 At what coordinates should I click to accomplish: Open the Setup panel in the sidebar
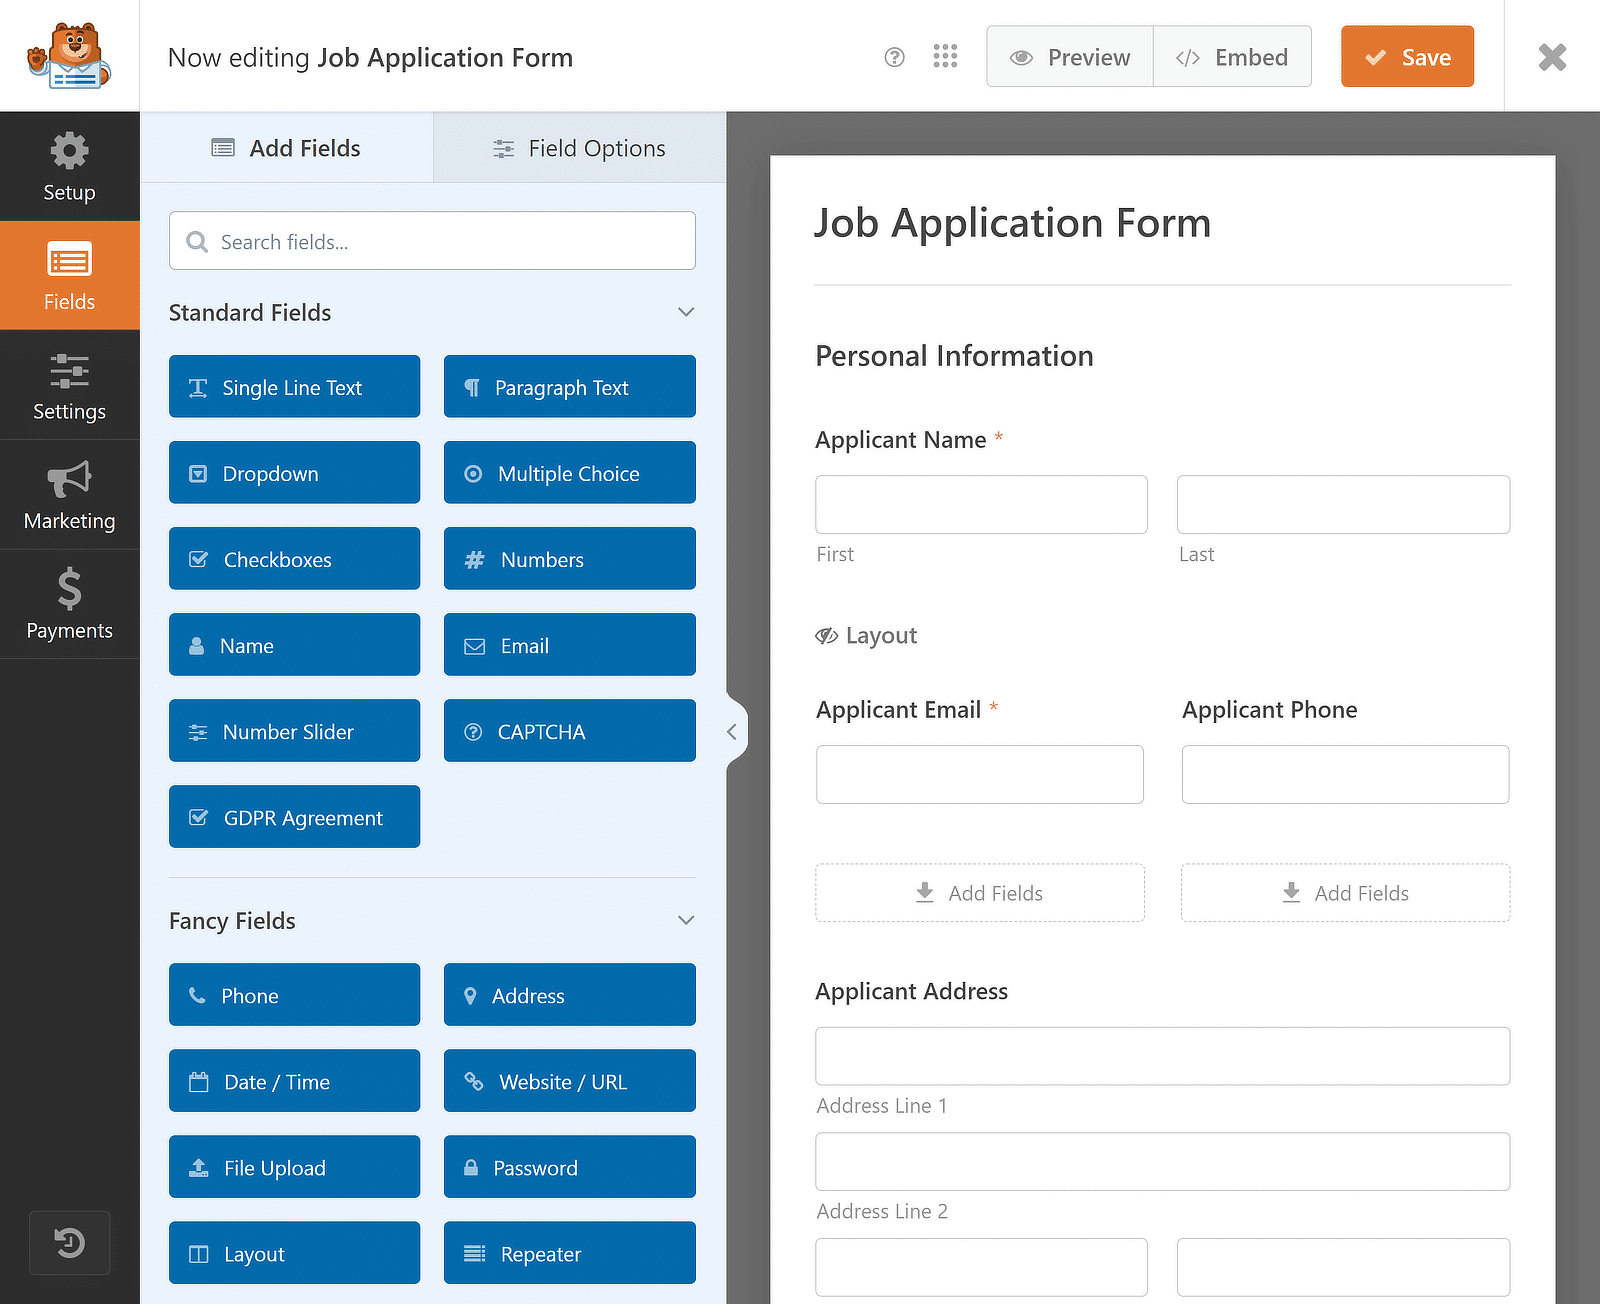[69, 166]
